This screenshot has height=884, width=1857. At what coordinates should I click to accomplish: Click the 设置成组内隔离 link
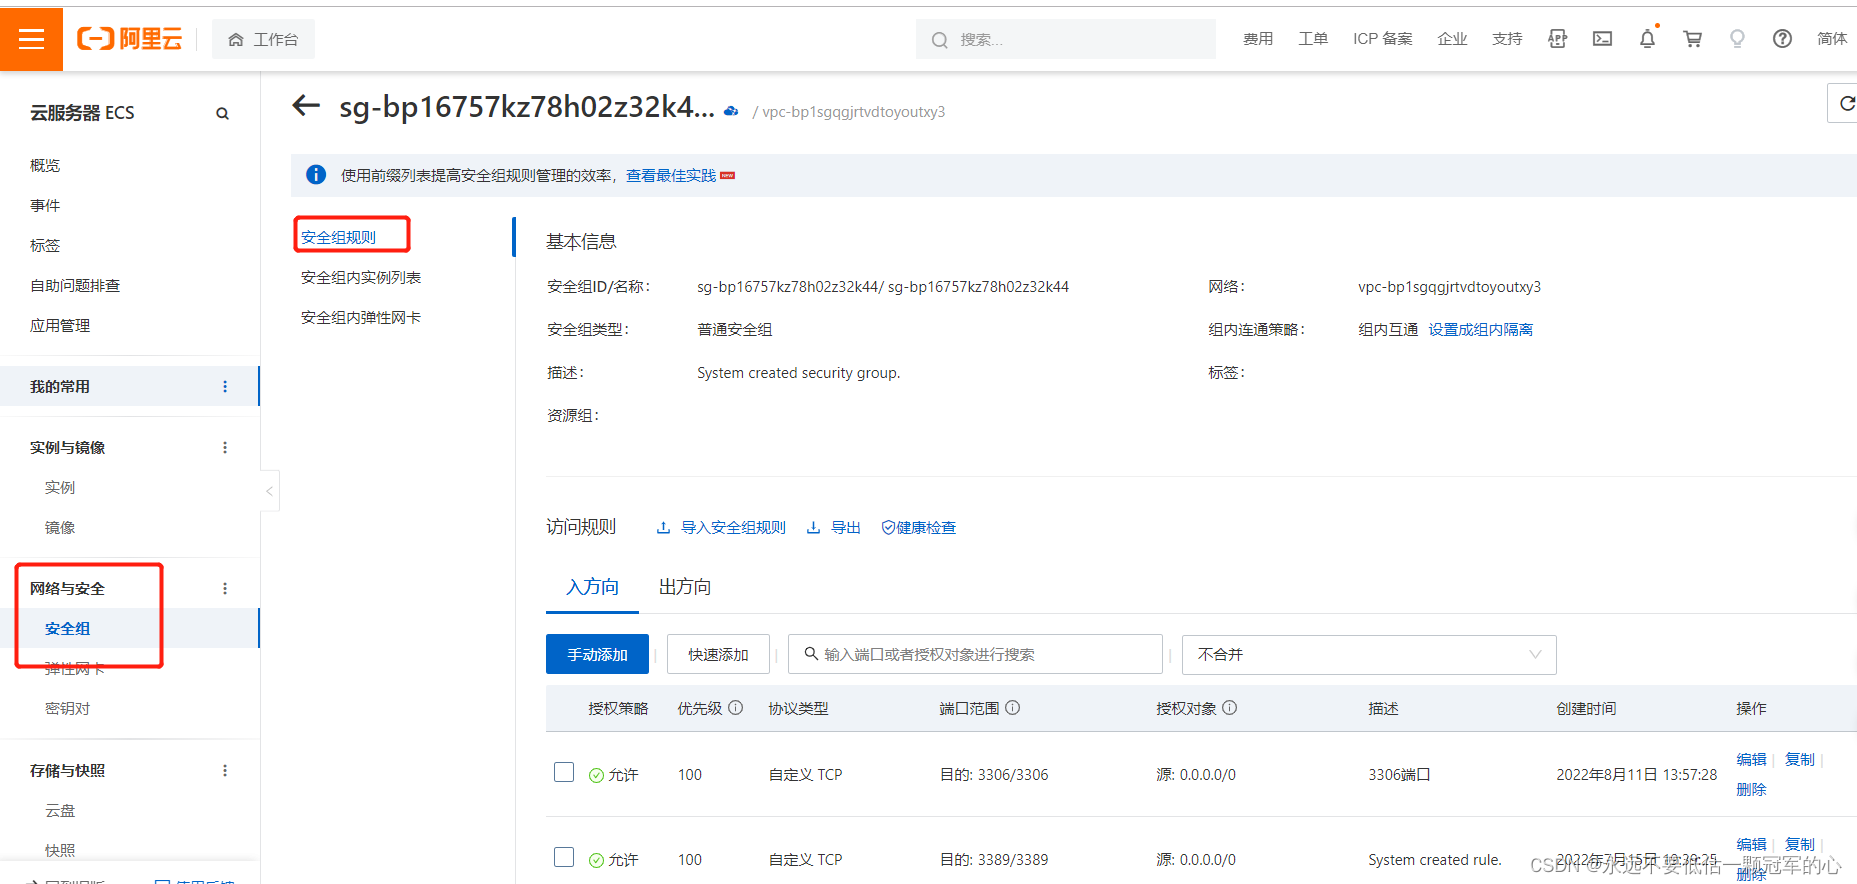click(1480, 329)
